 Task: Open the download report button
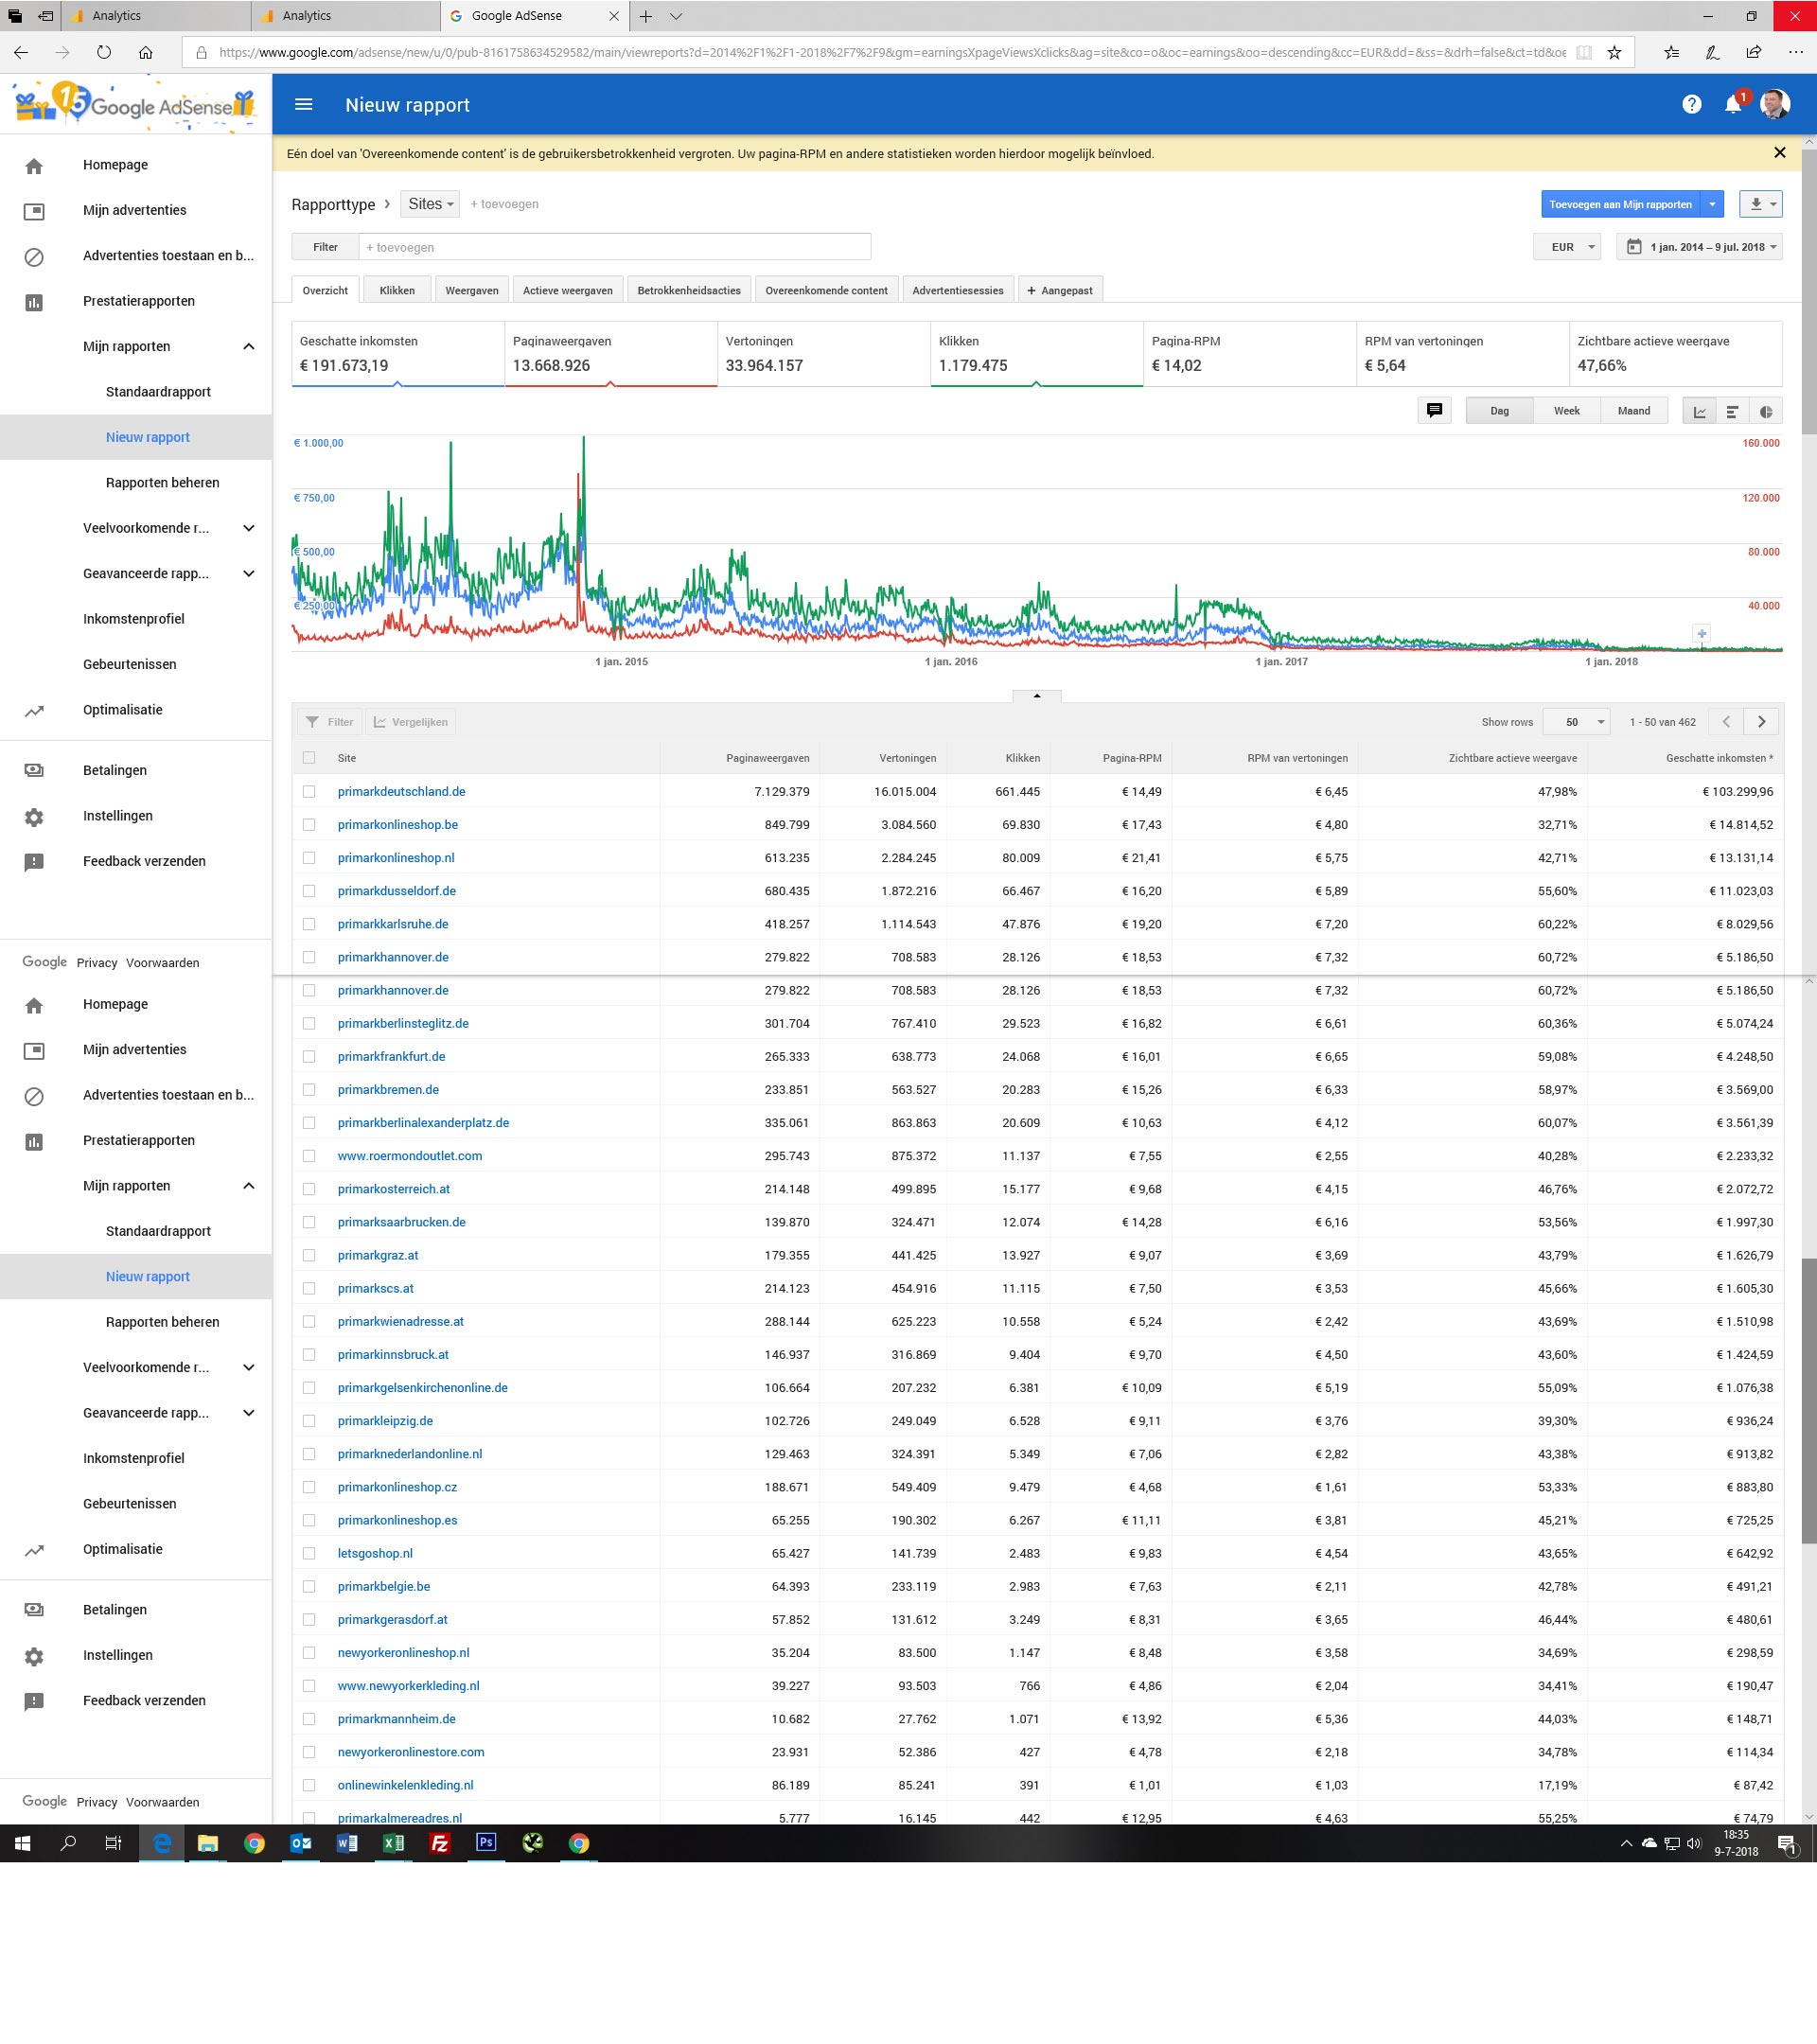click(1761, 204)
